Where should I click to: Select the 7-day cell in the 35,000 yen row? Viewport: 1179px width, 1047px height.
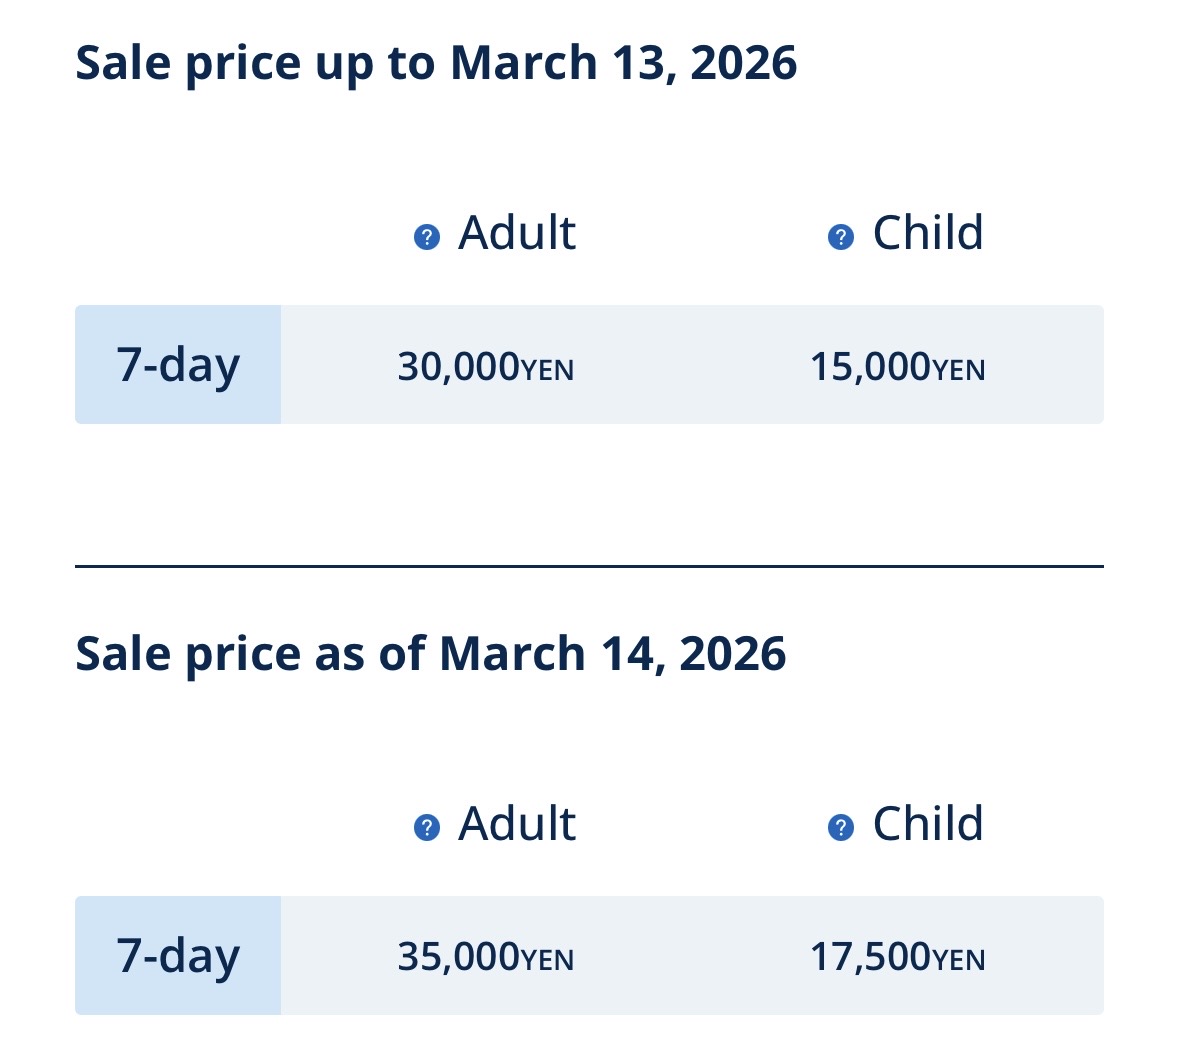click(x=178, y=956)
